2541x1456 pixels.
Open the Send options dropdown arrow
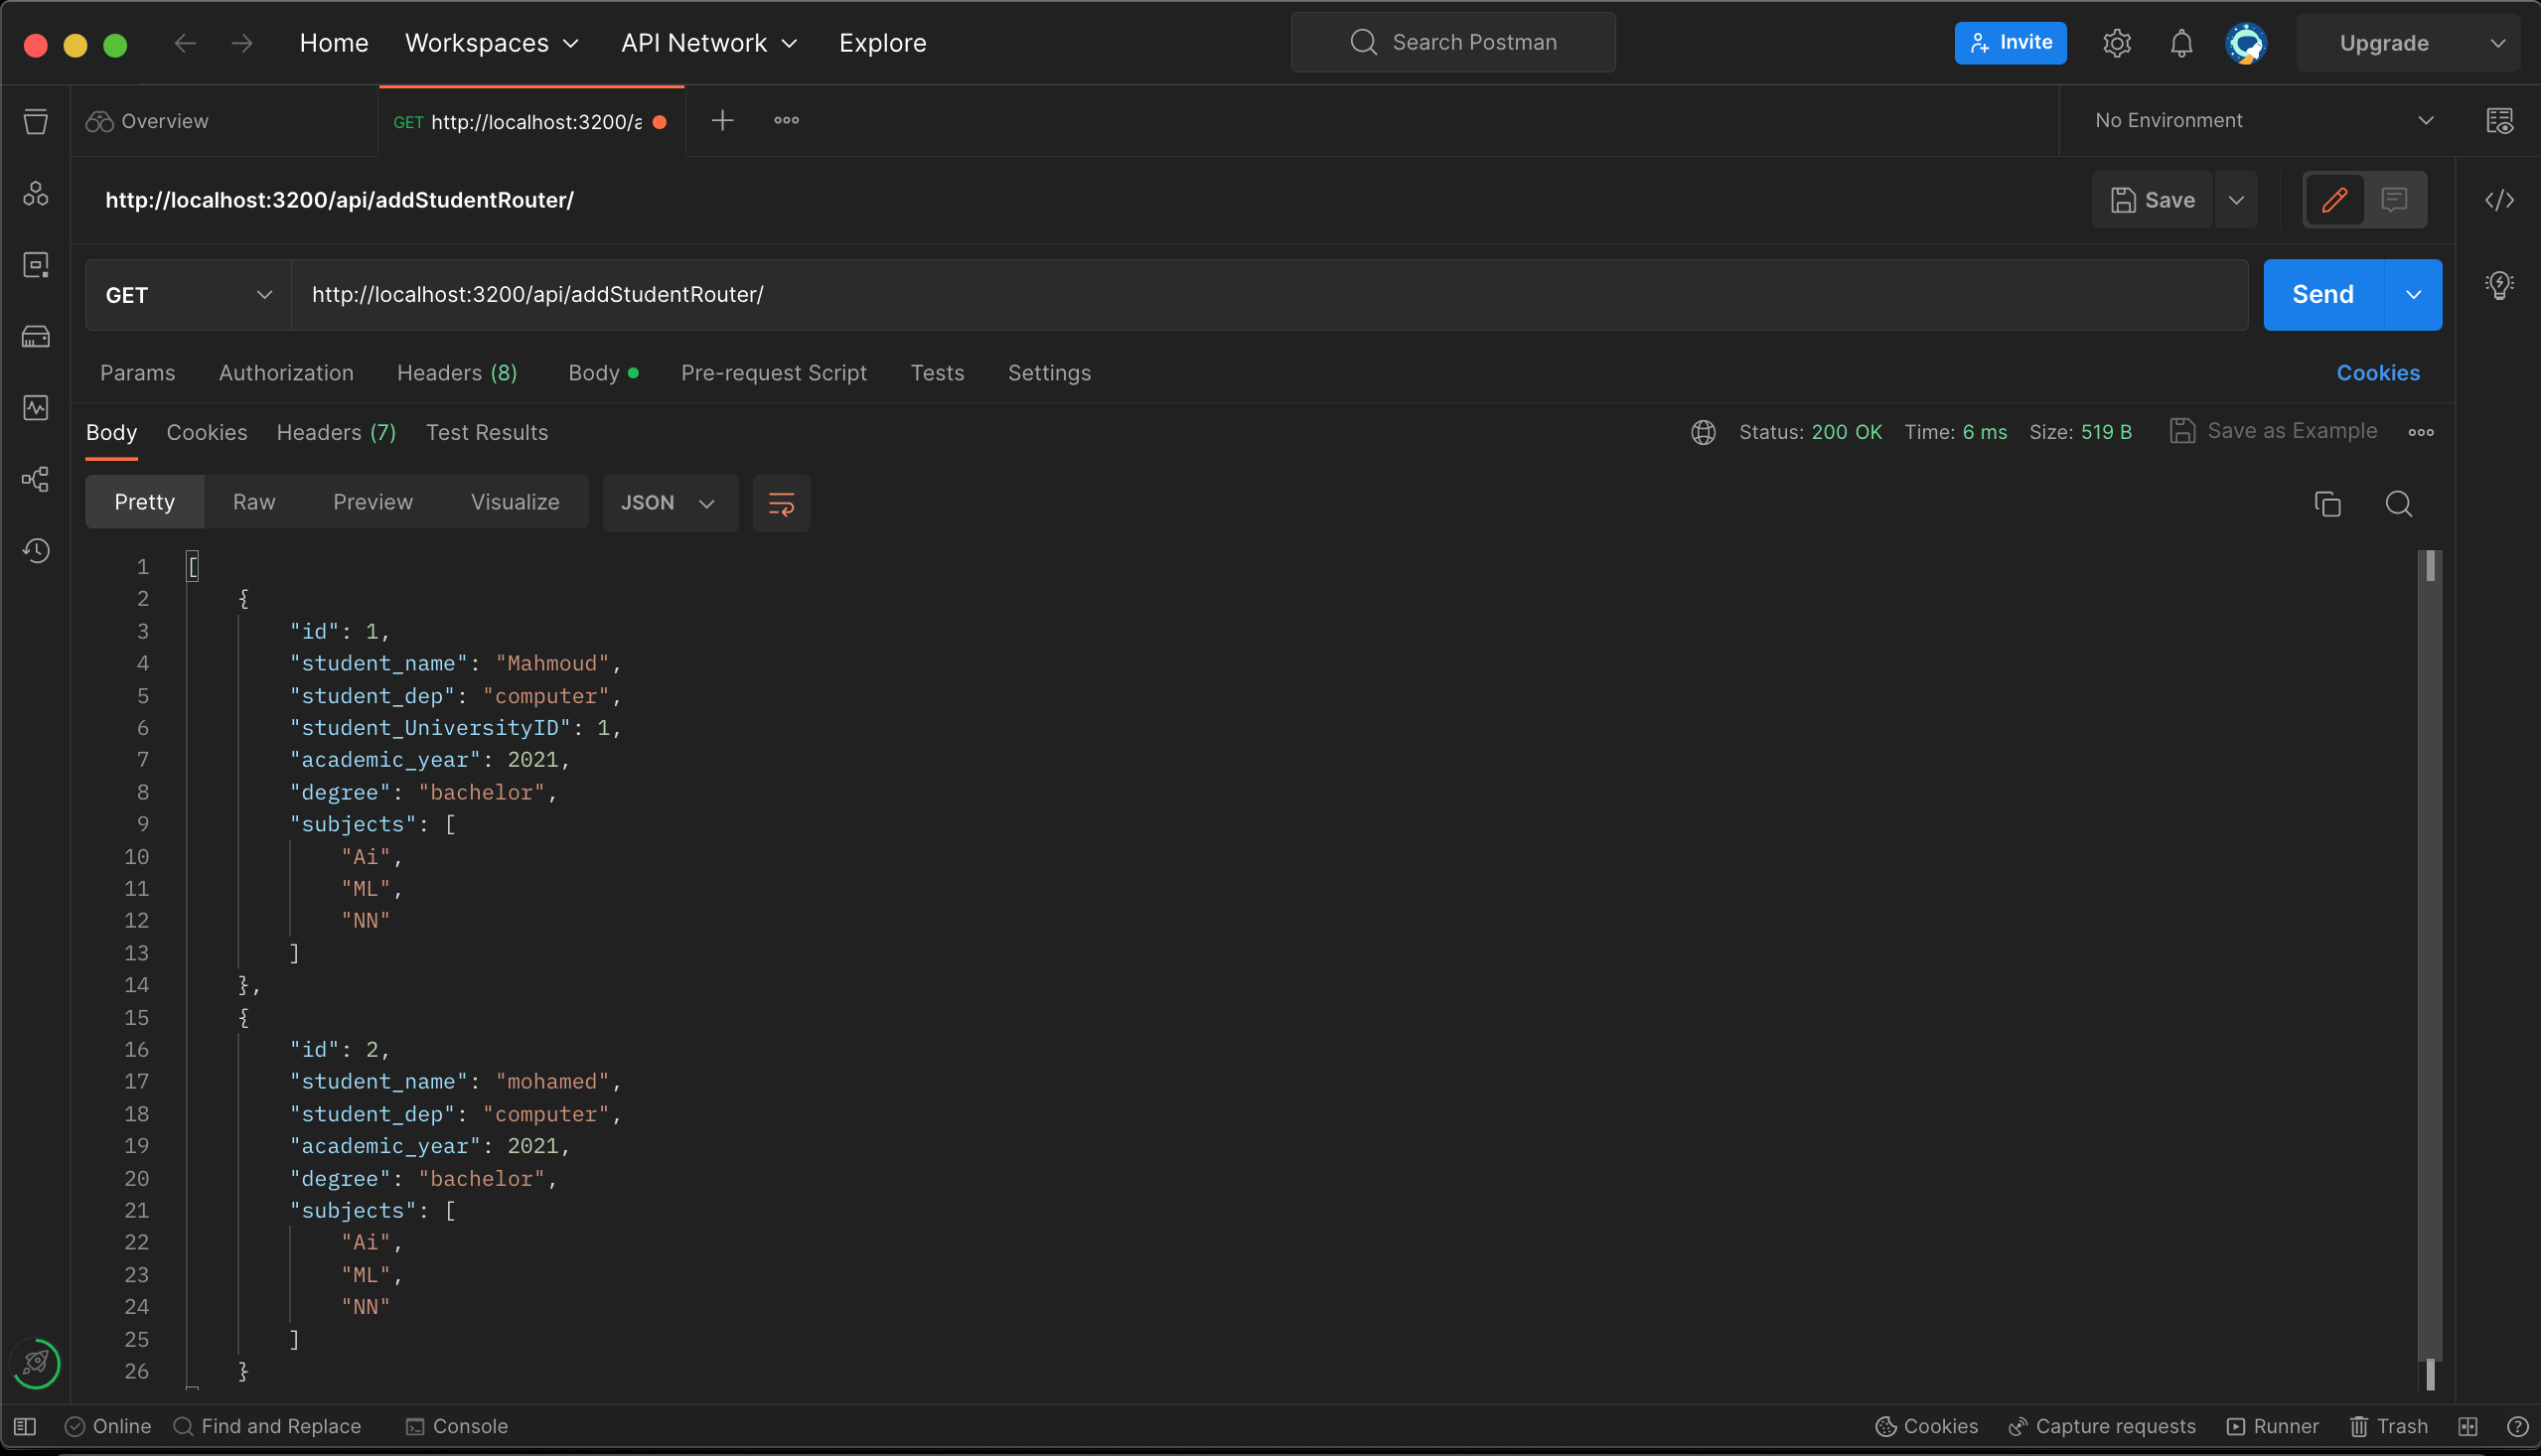(2413, 295)
